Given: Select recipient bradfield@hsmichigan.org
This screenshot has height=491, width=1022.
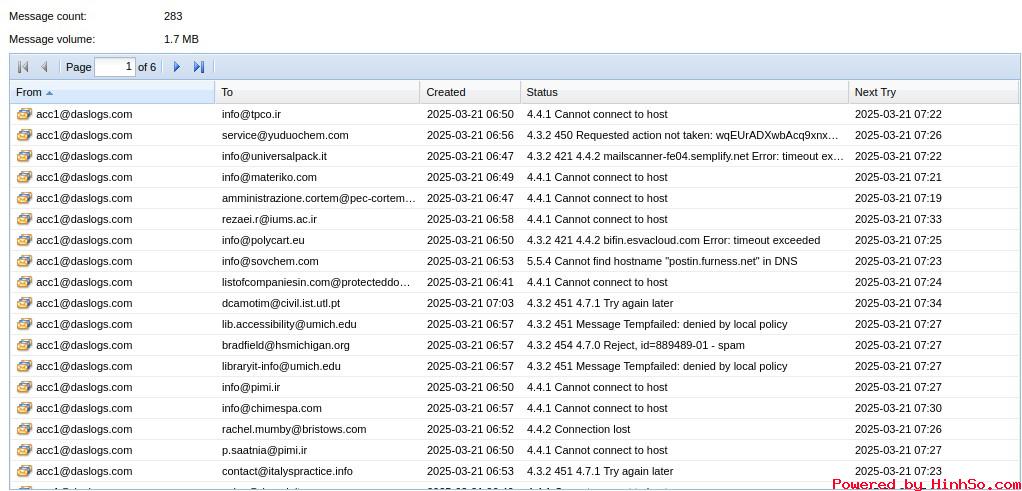Looking at the screenshot, I should 285,345.
